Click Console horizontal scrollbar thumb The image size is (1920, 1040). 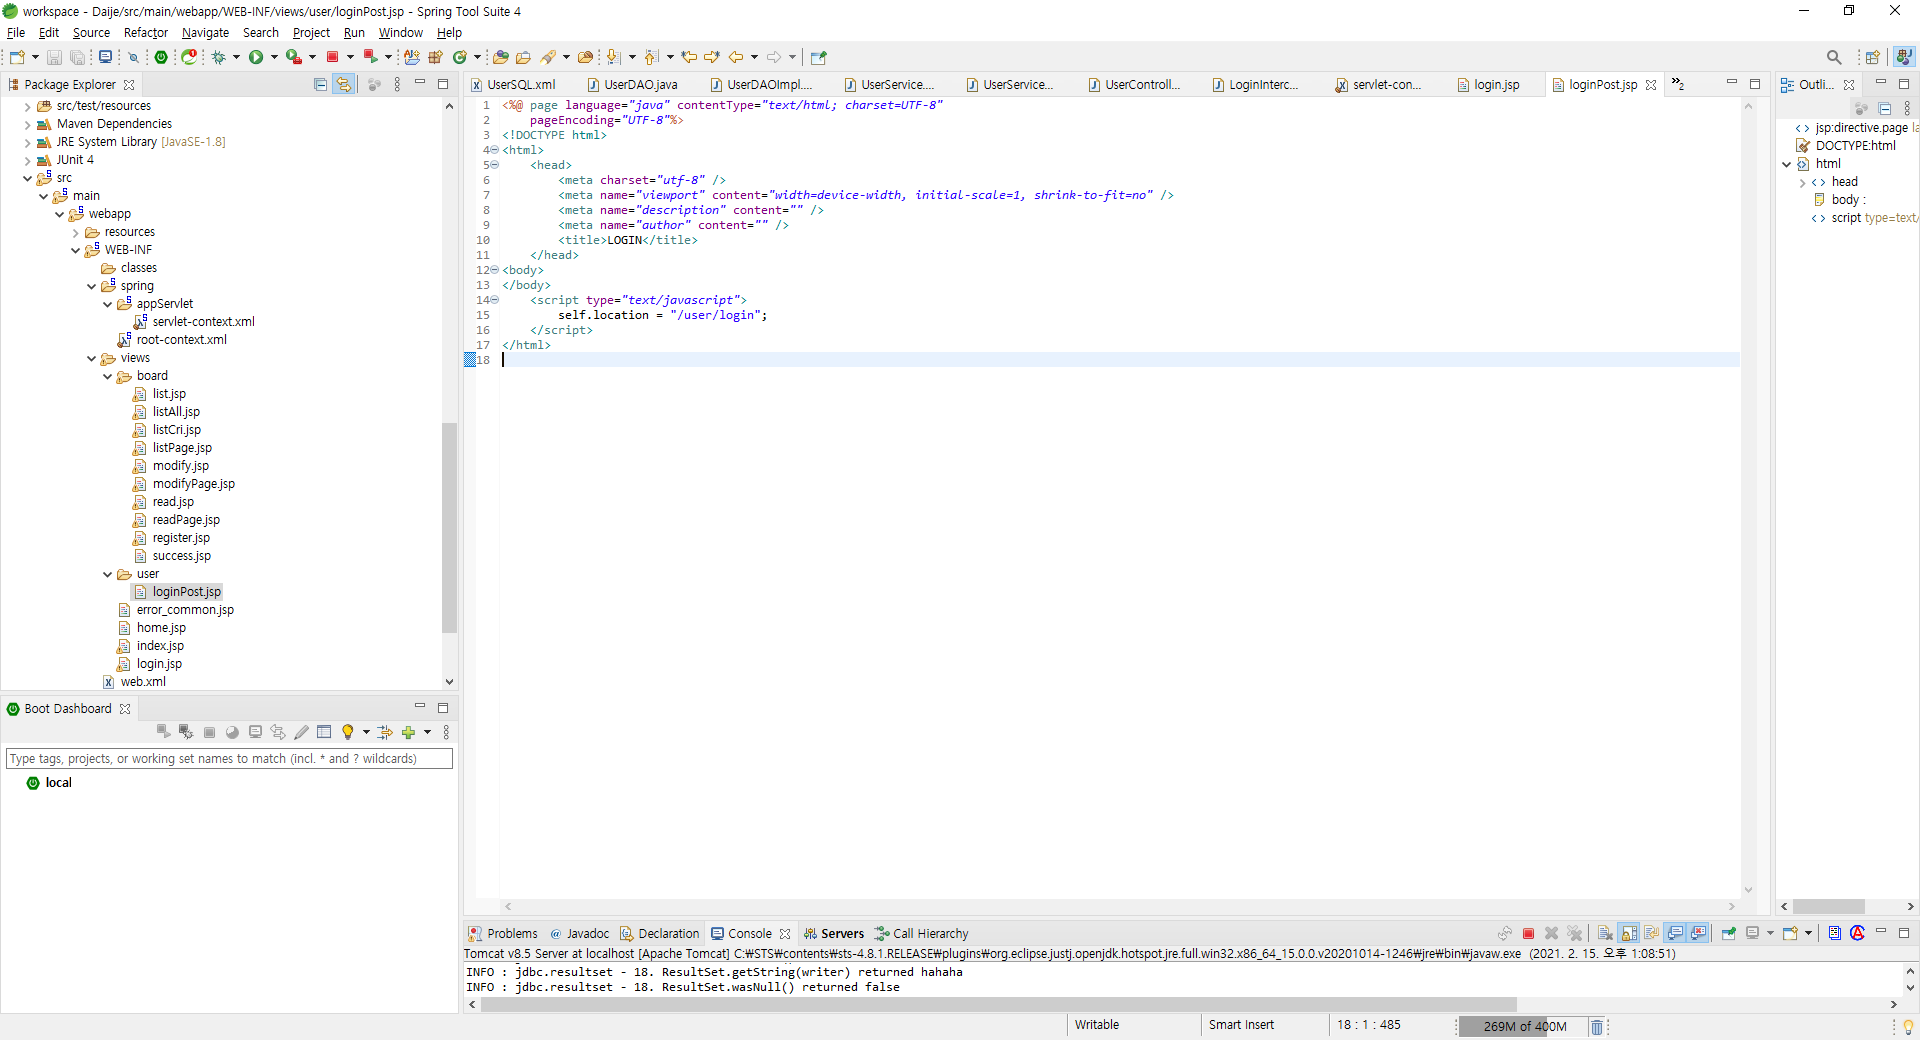[998, 1005]
